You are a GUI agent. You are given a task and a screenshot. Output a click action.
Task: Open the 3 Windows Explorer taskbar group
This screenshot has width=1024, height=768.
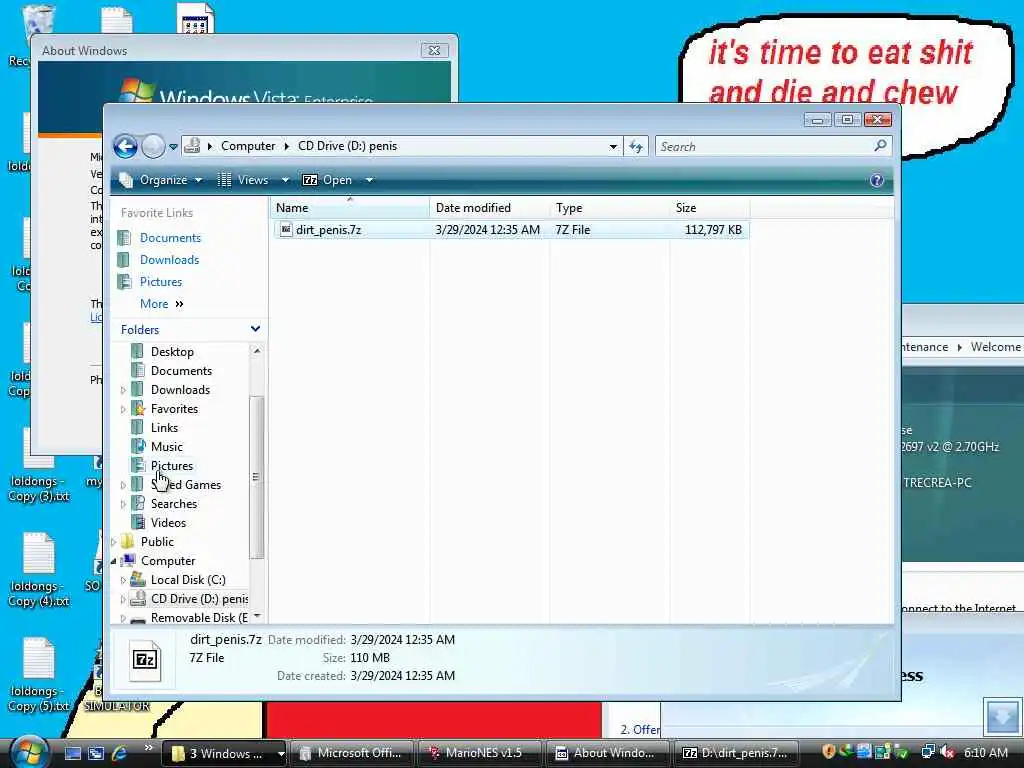pos(223,754)
